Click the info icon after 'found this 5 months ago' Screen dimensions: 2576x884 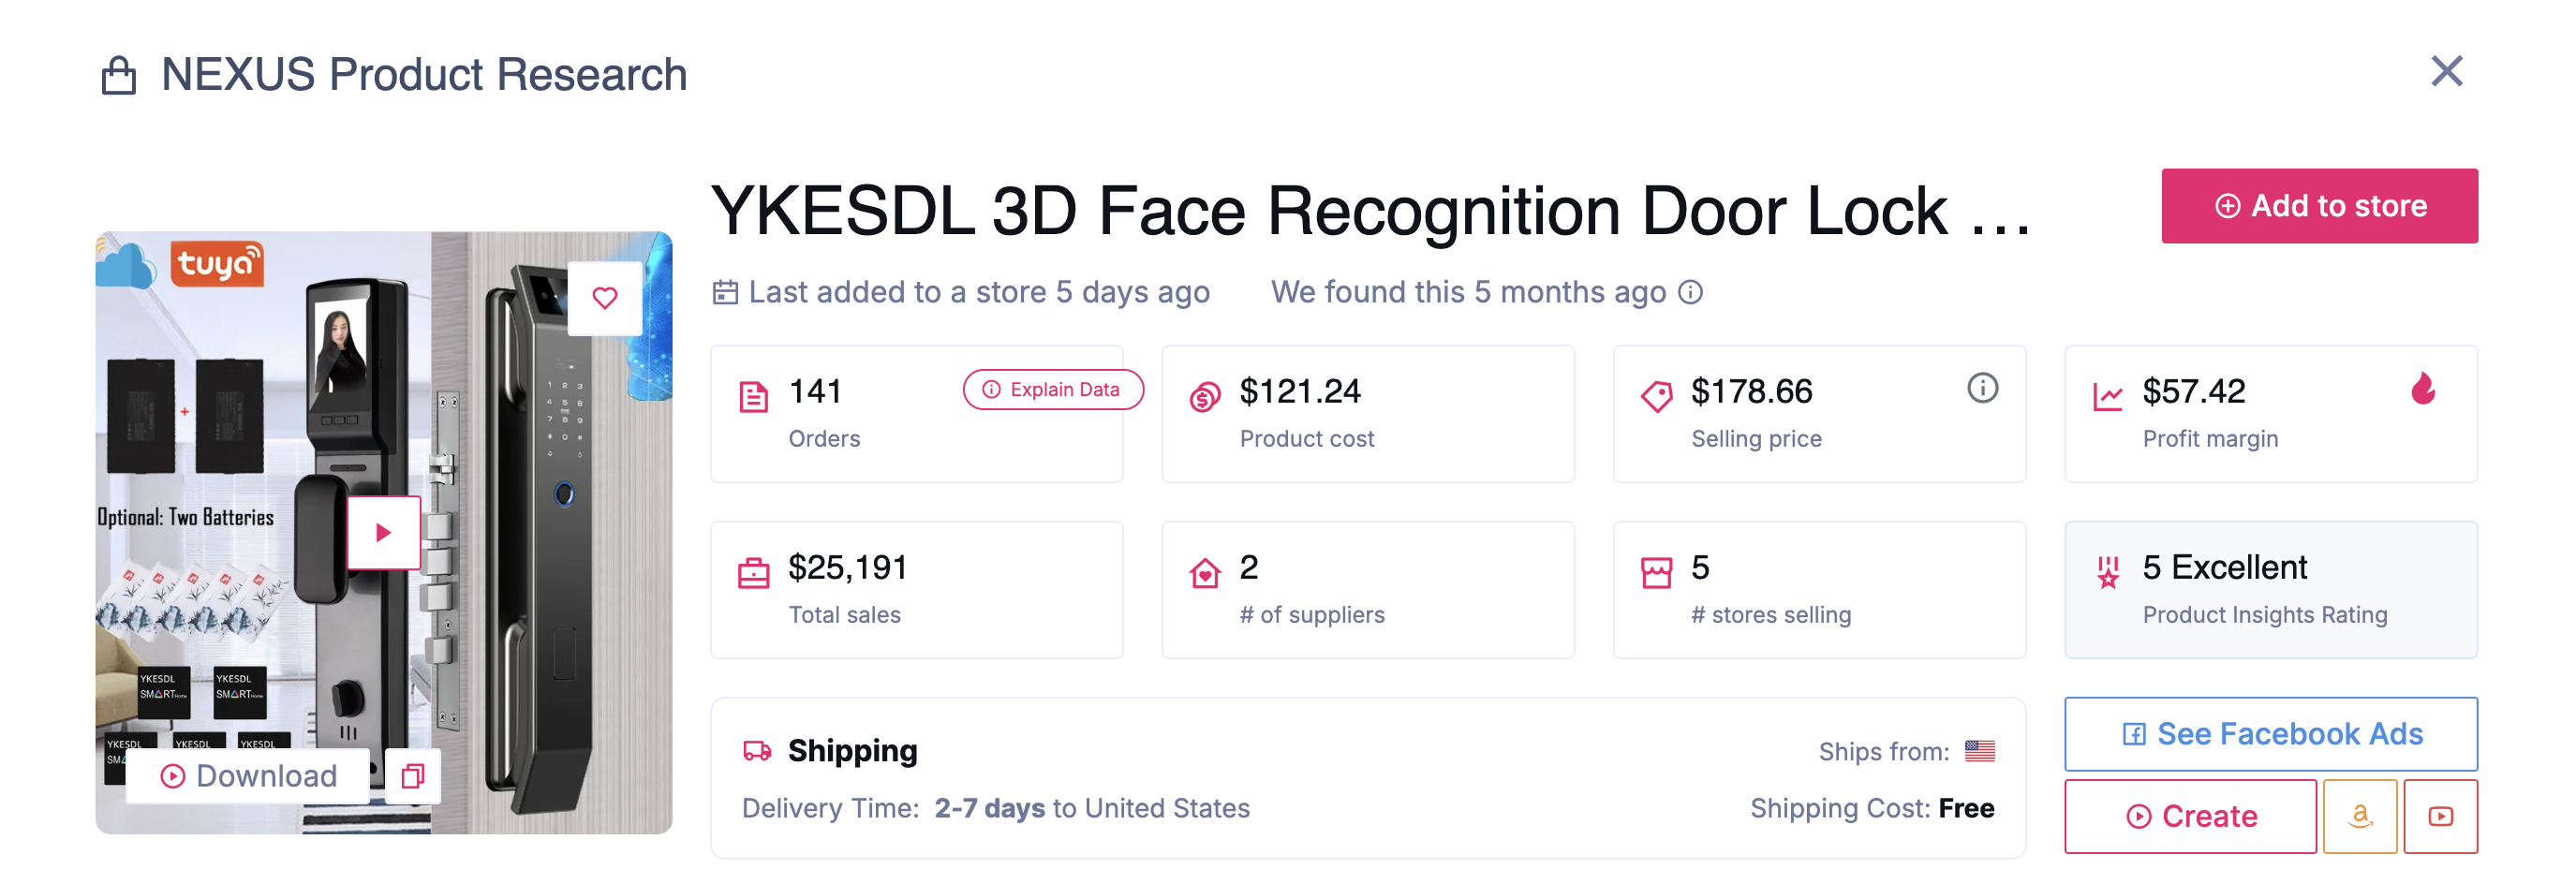pyautogui.click(x=1690, y=292)
